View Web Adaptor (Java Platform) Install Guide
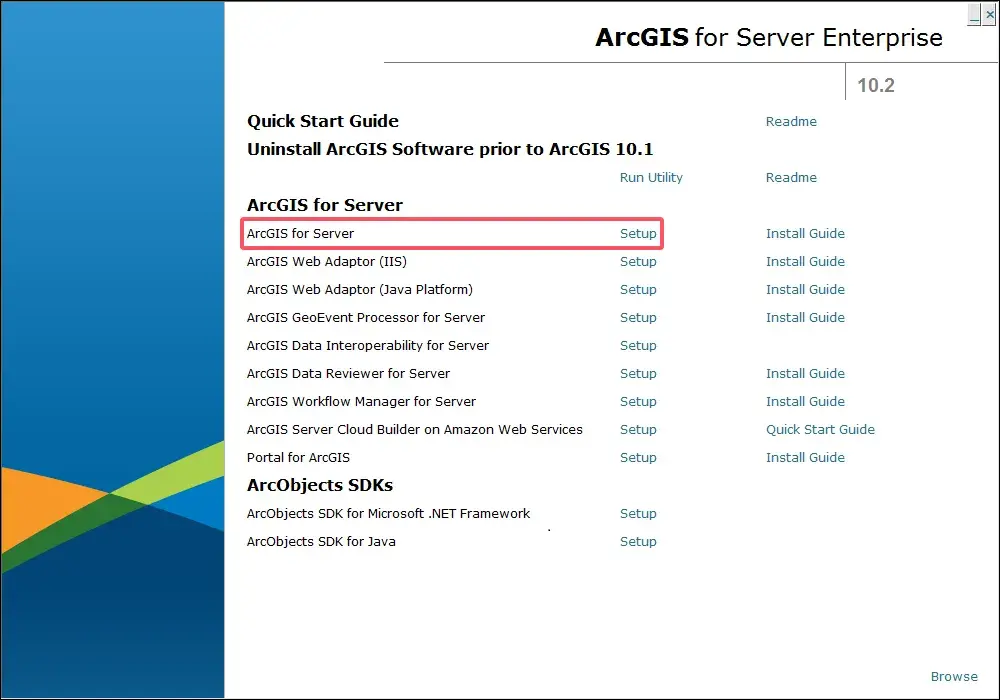This screenshot has width=1000, height=700. (x=805, y=289)
